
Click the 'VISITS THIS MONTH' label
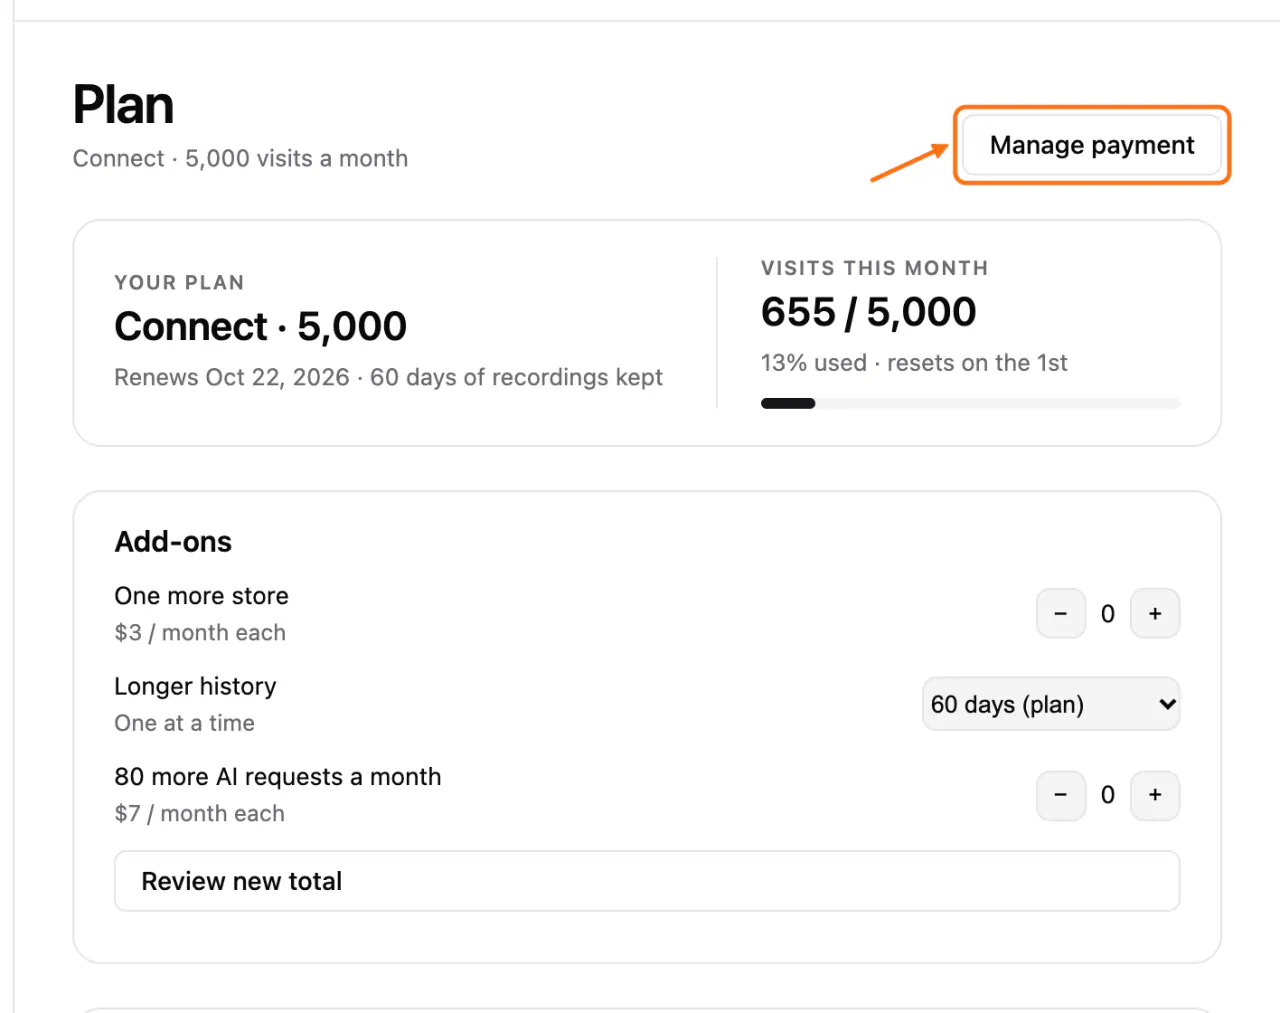[875, 268]
